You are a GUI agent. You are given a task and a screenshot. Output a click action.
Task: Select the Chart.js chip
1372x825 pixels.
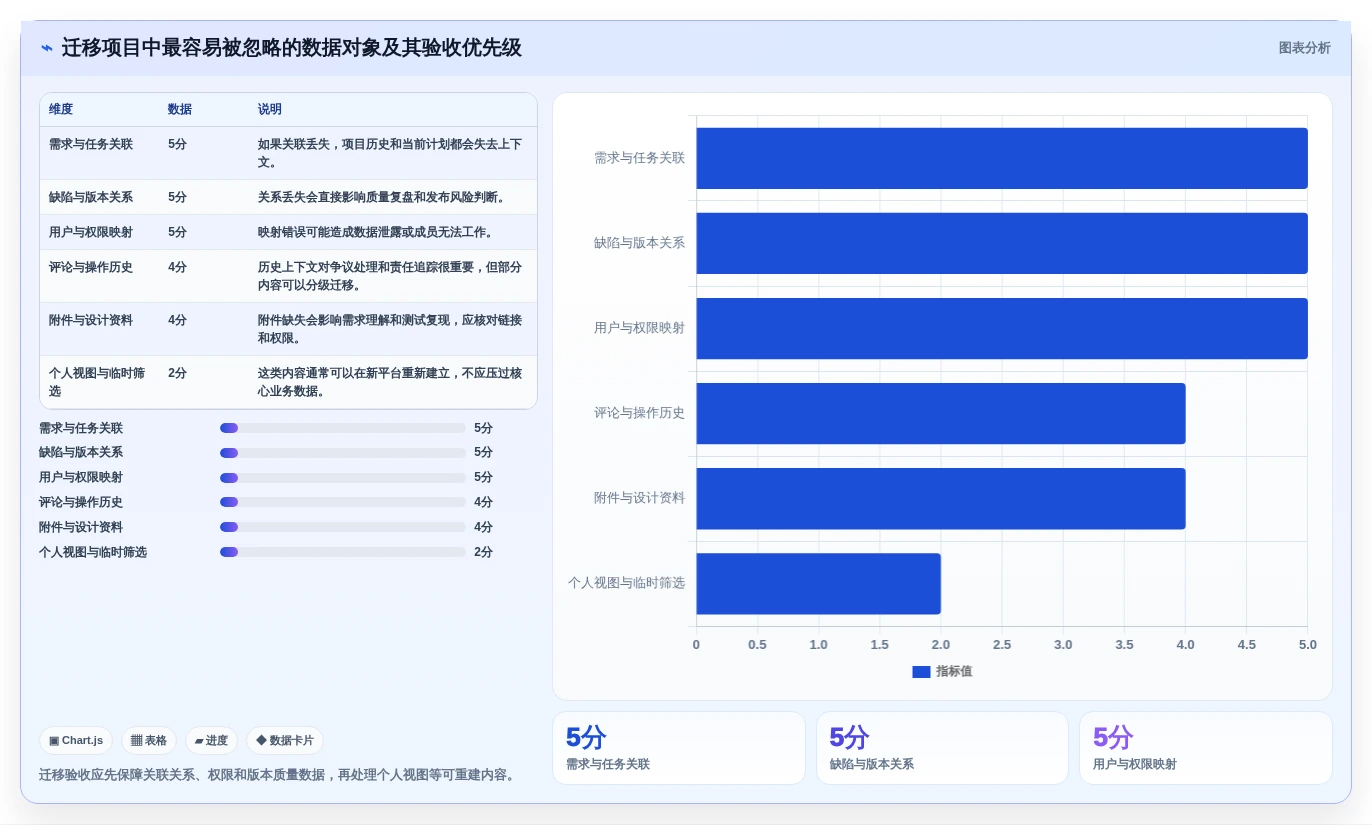(x=76, y=741)
